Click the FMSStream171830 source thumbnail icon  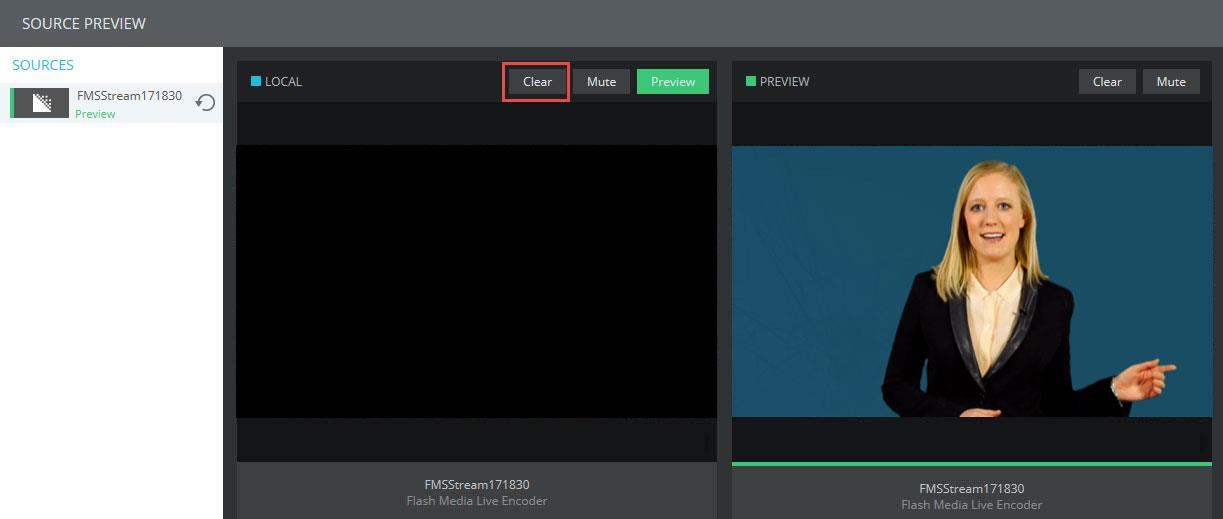coord(42,103)
